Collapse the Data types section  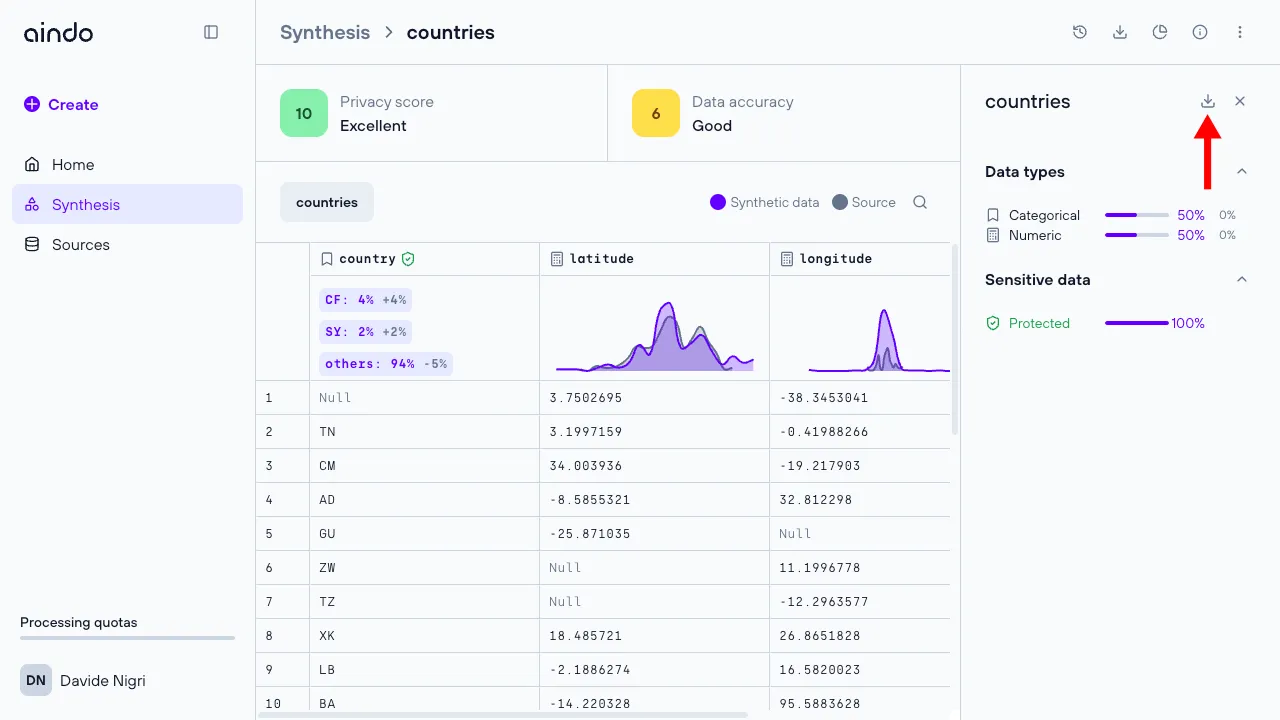(1242, 172)
